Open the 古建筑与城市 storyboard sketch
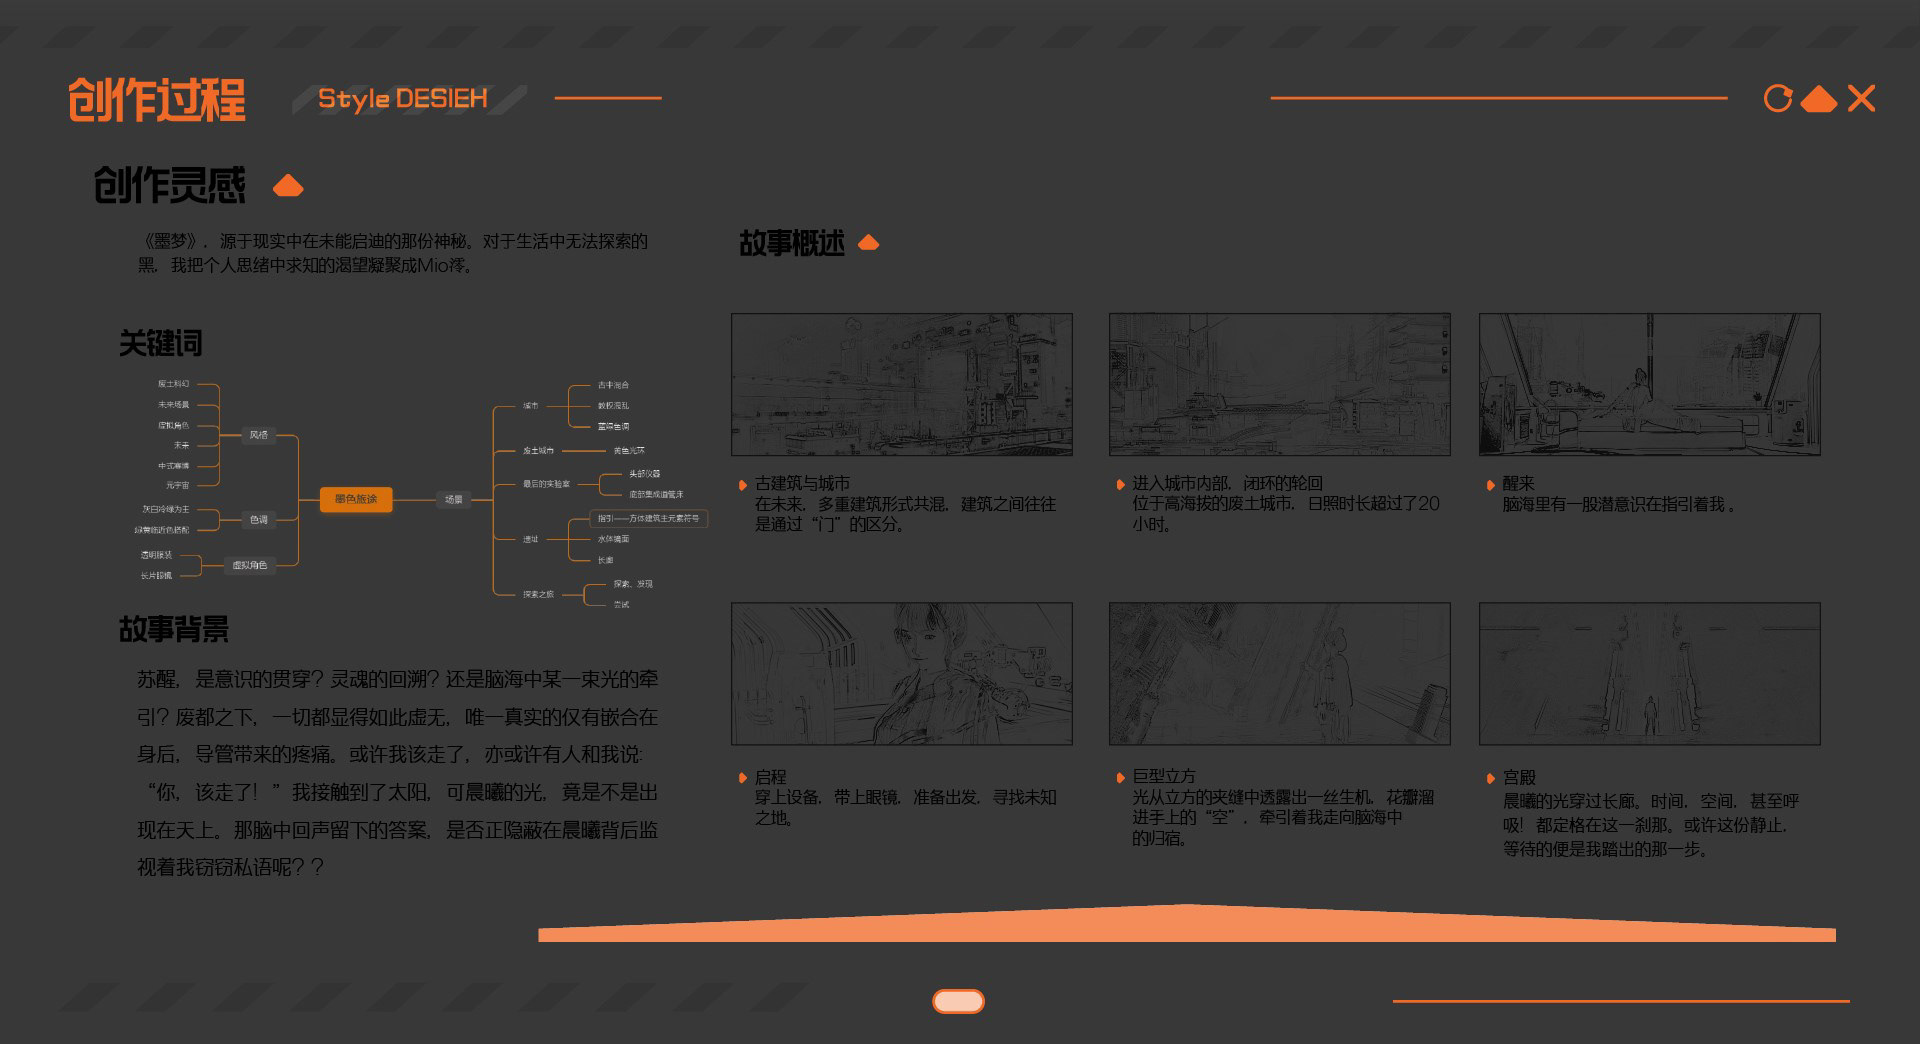This screenshot has height=1044, width=1920. 901,384
